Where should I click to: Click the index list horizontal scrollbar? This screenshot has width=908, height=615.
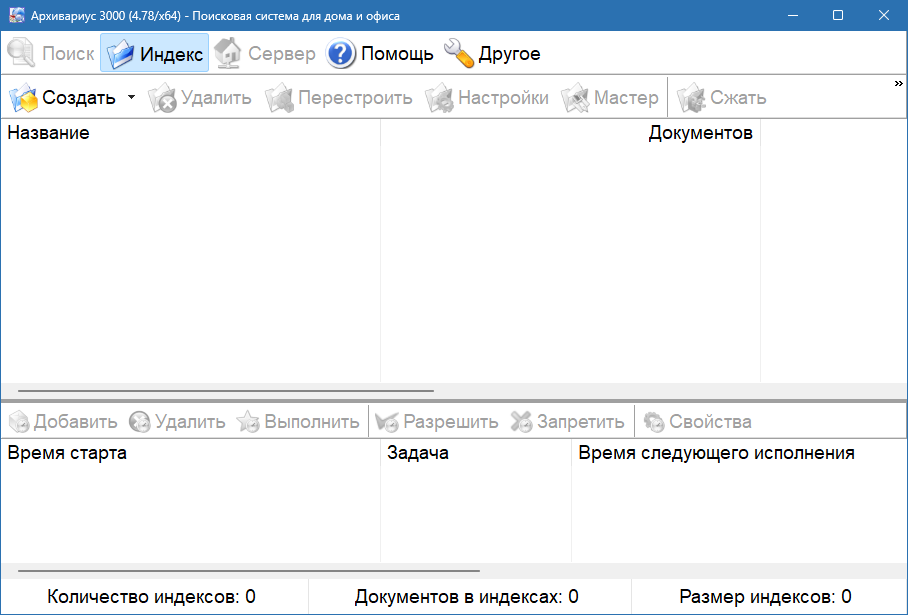click(226, 391)
